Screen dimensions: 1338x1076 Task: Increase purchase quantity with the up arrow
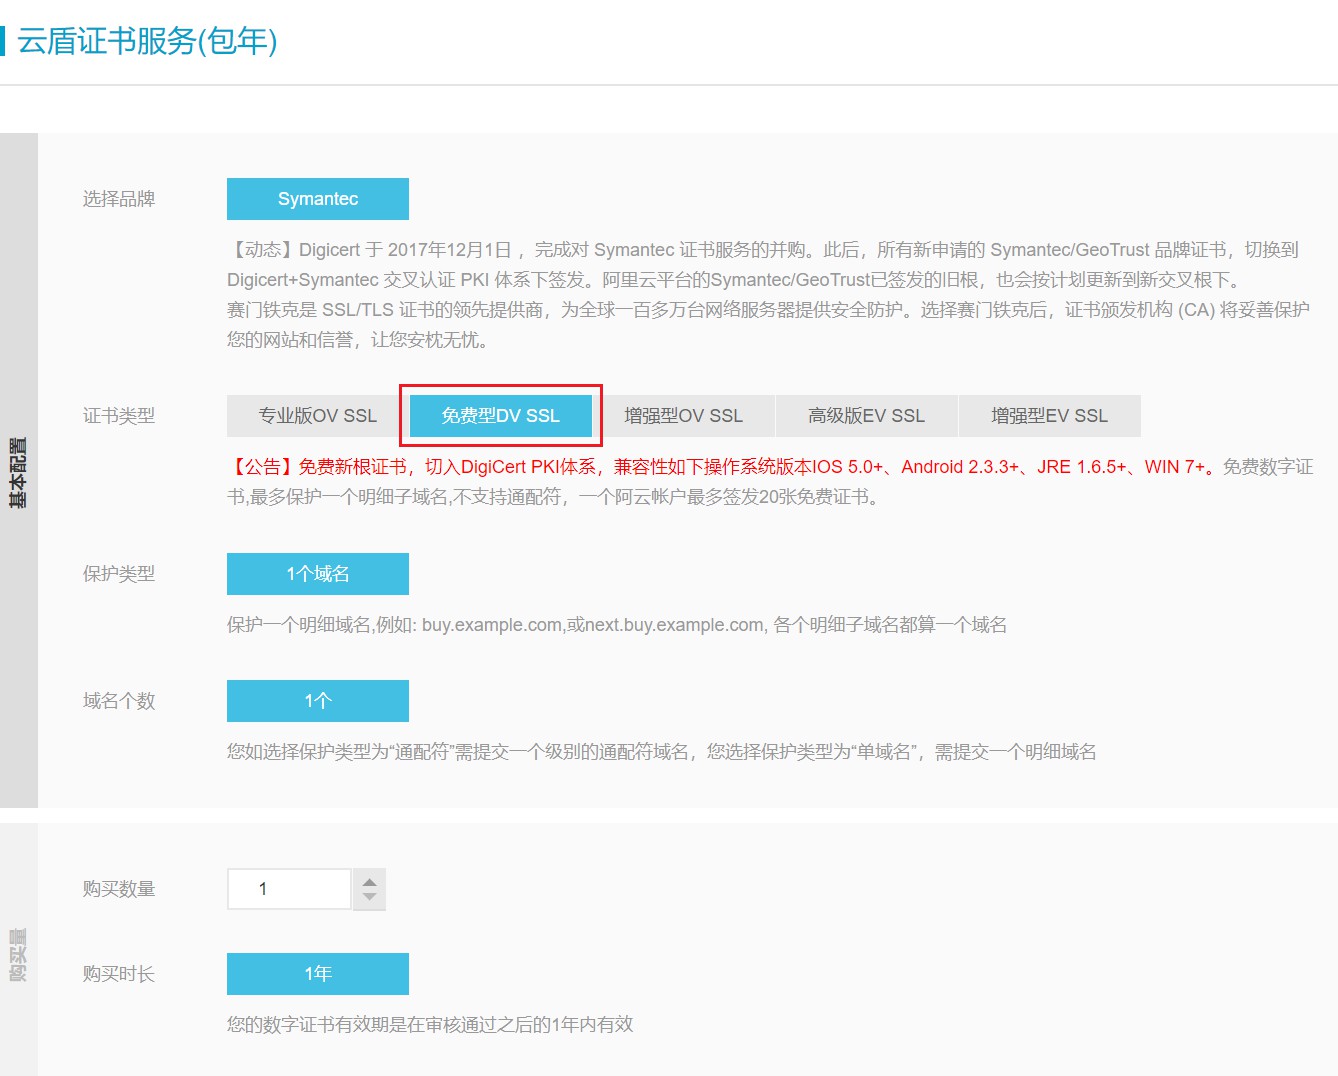click(370, 881)
